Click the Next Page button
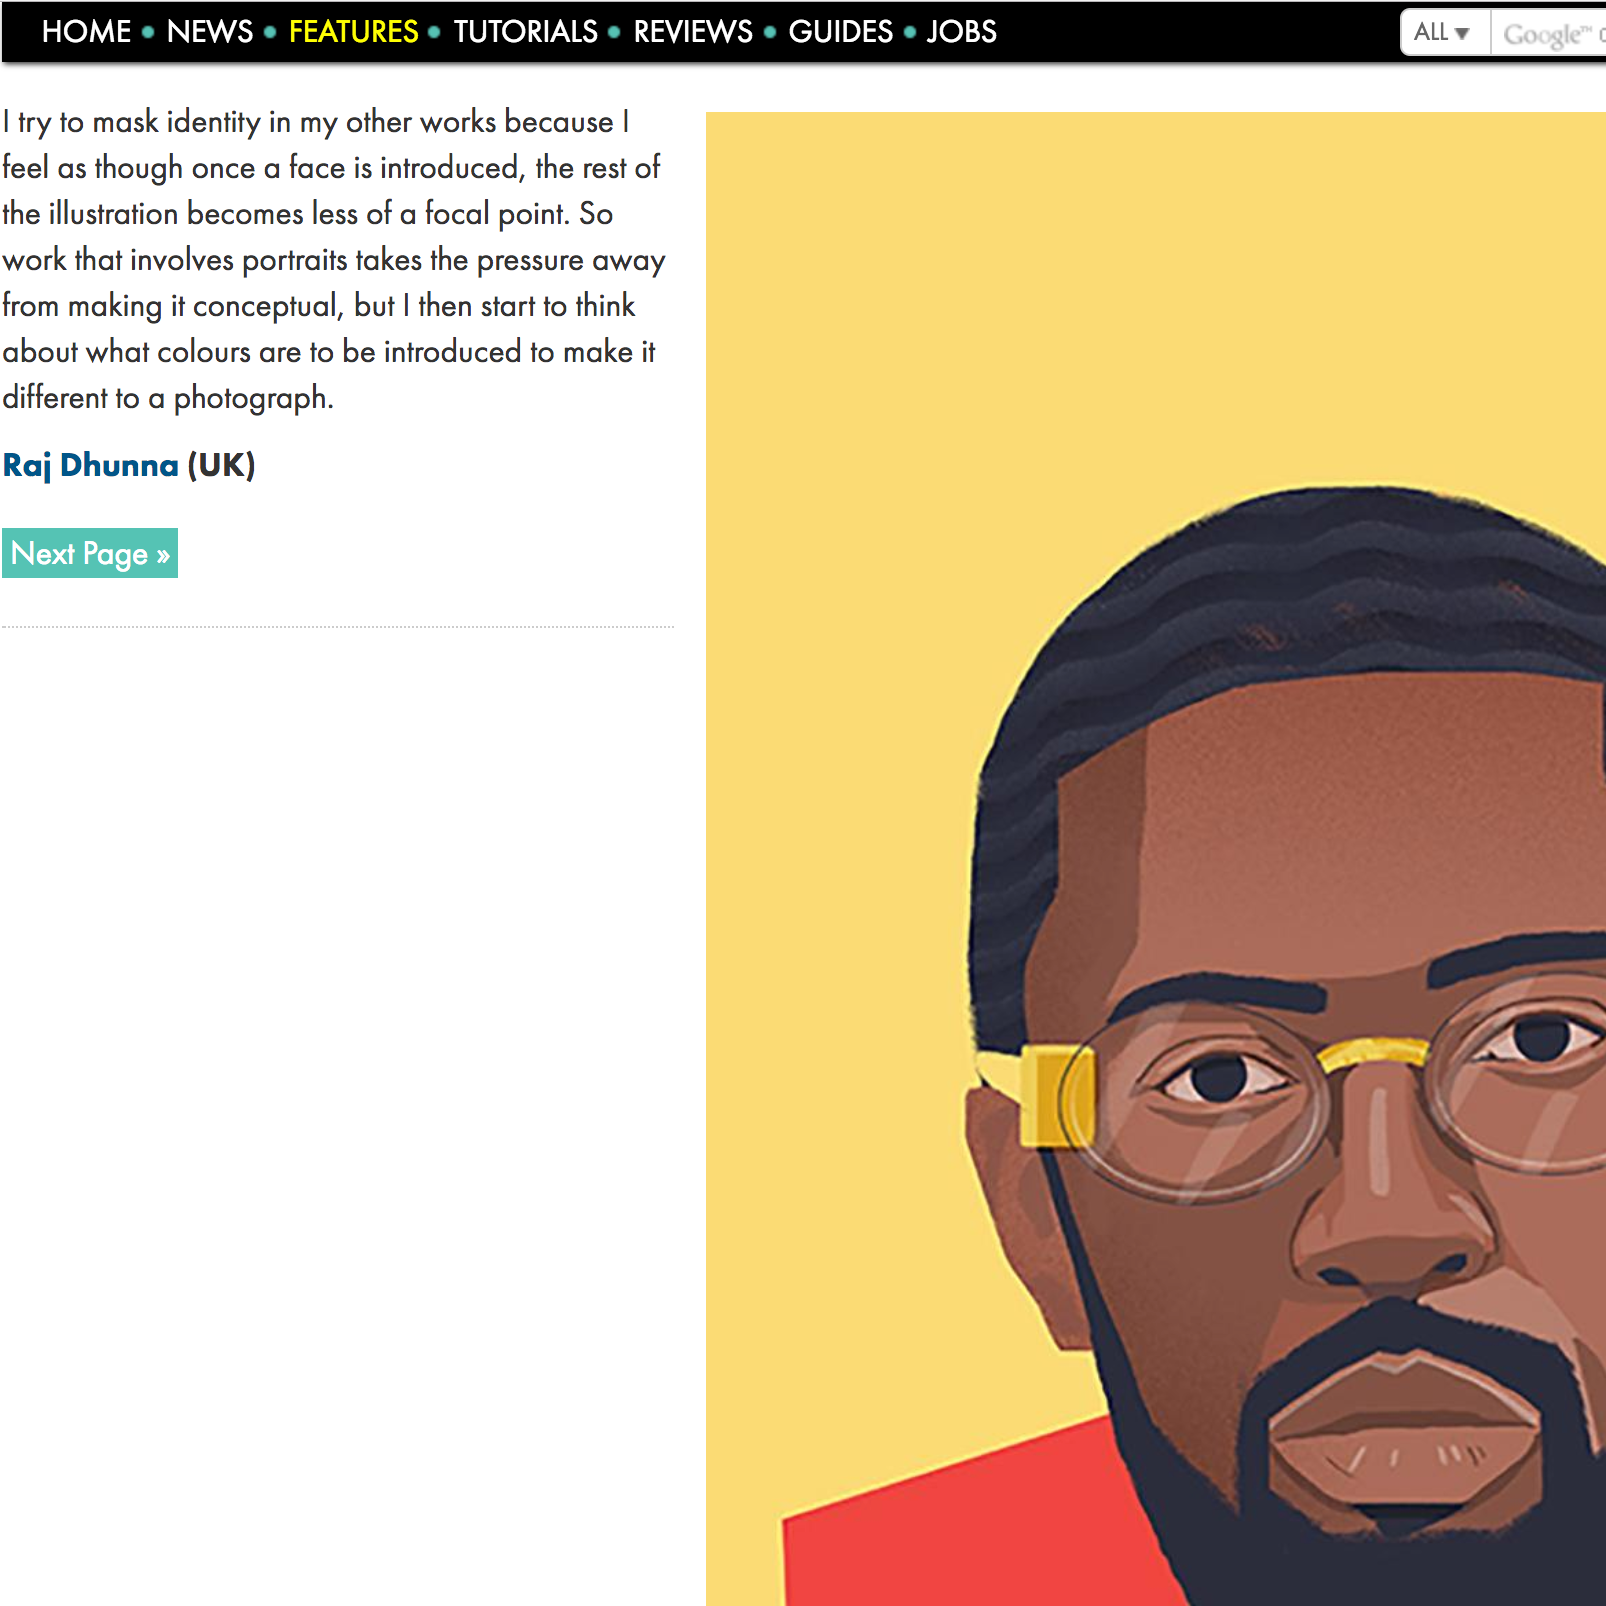The width and height of the screenshot is (1606, 1606). point(90,553)
